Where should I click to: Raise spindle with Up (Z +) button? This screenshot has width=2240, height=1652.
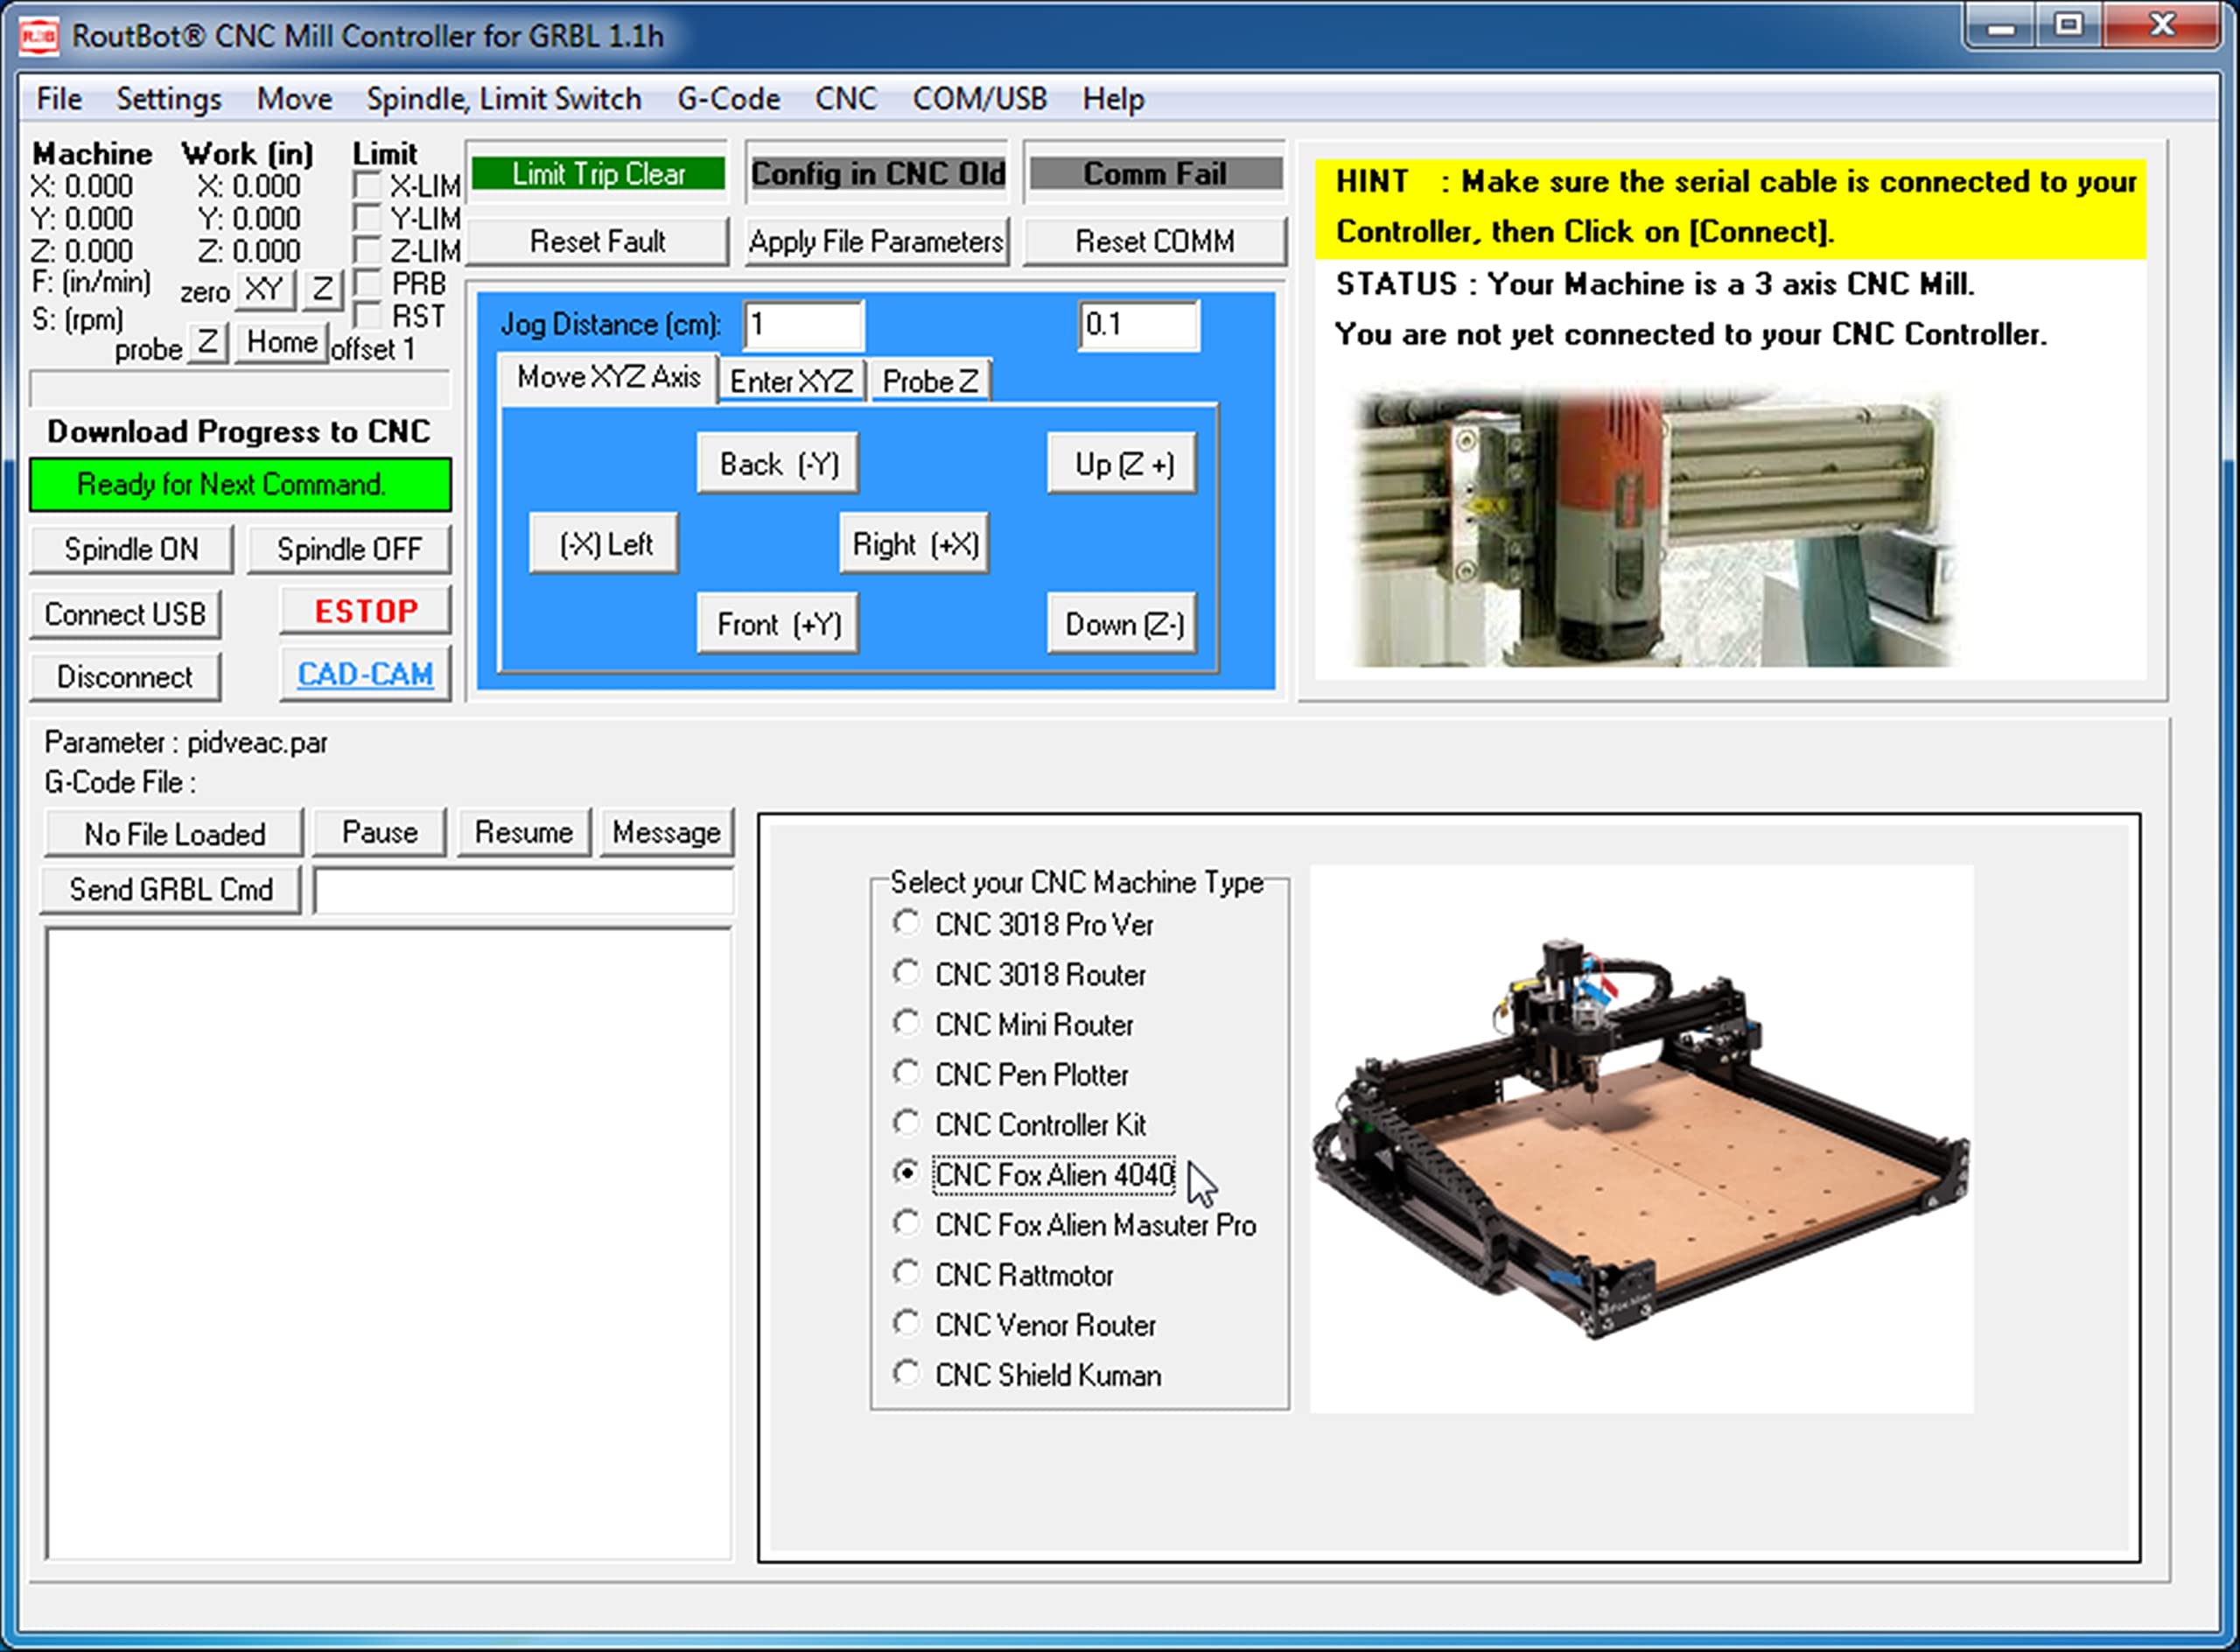pyautogui.click(x=1123, y=464)
